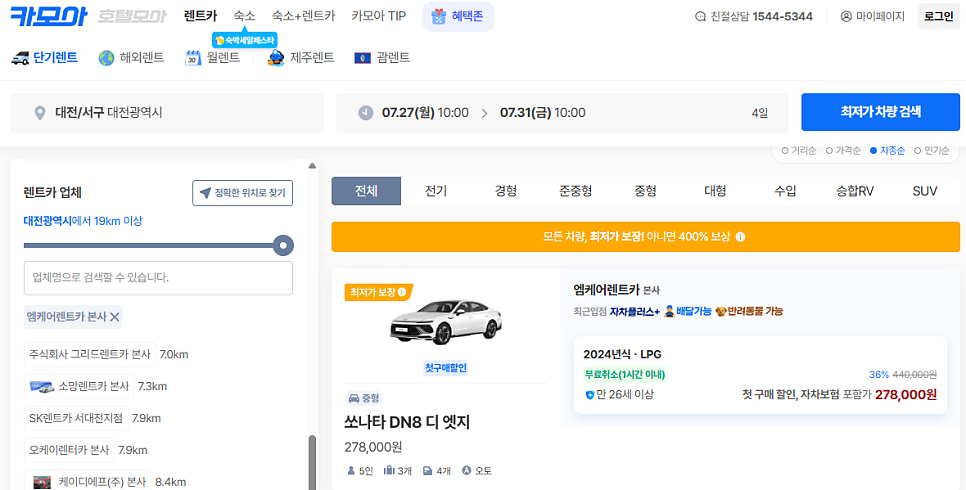Image resolution: width=966 pixels, height=490 pixels.
Task: Click the 해외렌트 globe icon
Action: pyautogui.click(x=107, y=58)
